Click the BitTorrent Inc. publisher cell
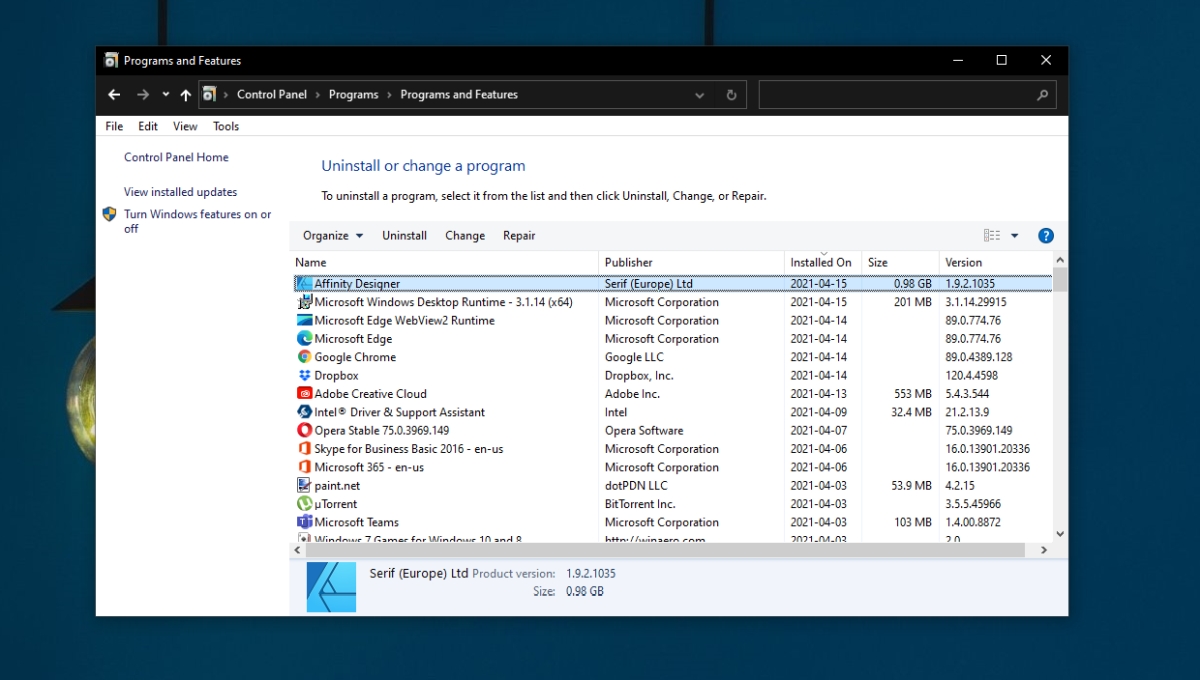1200x680 pixels. click(640, 504)
